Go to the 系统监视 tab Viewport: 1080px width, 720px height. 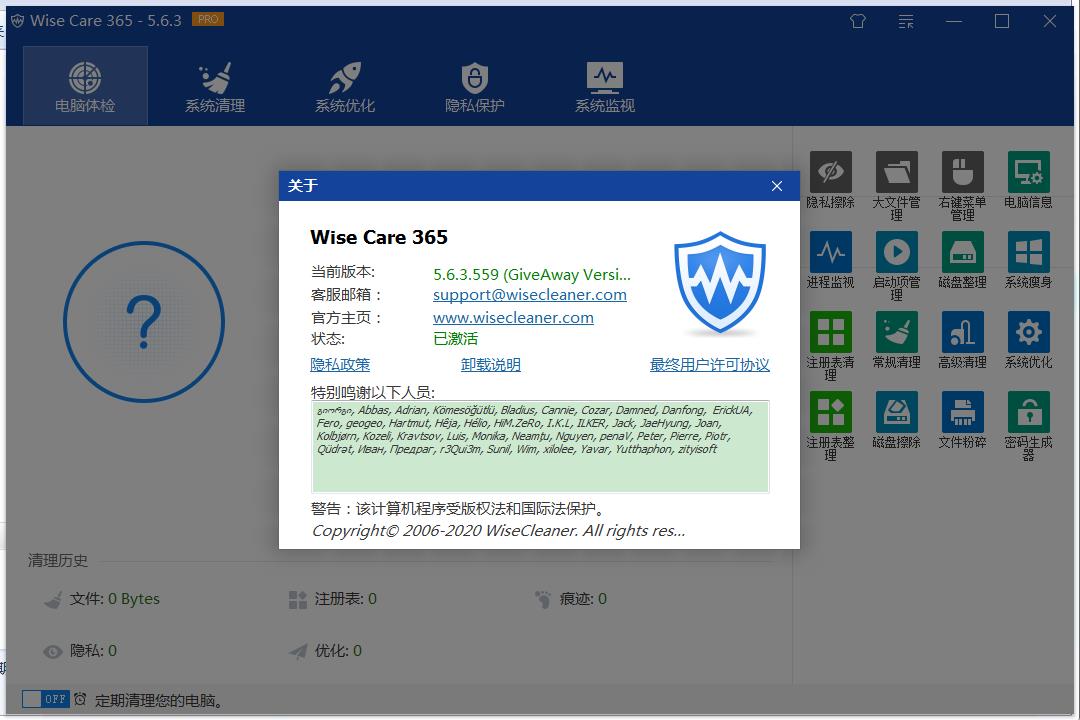tap(605, 86)
